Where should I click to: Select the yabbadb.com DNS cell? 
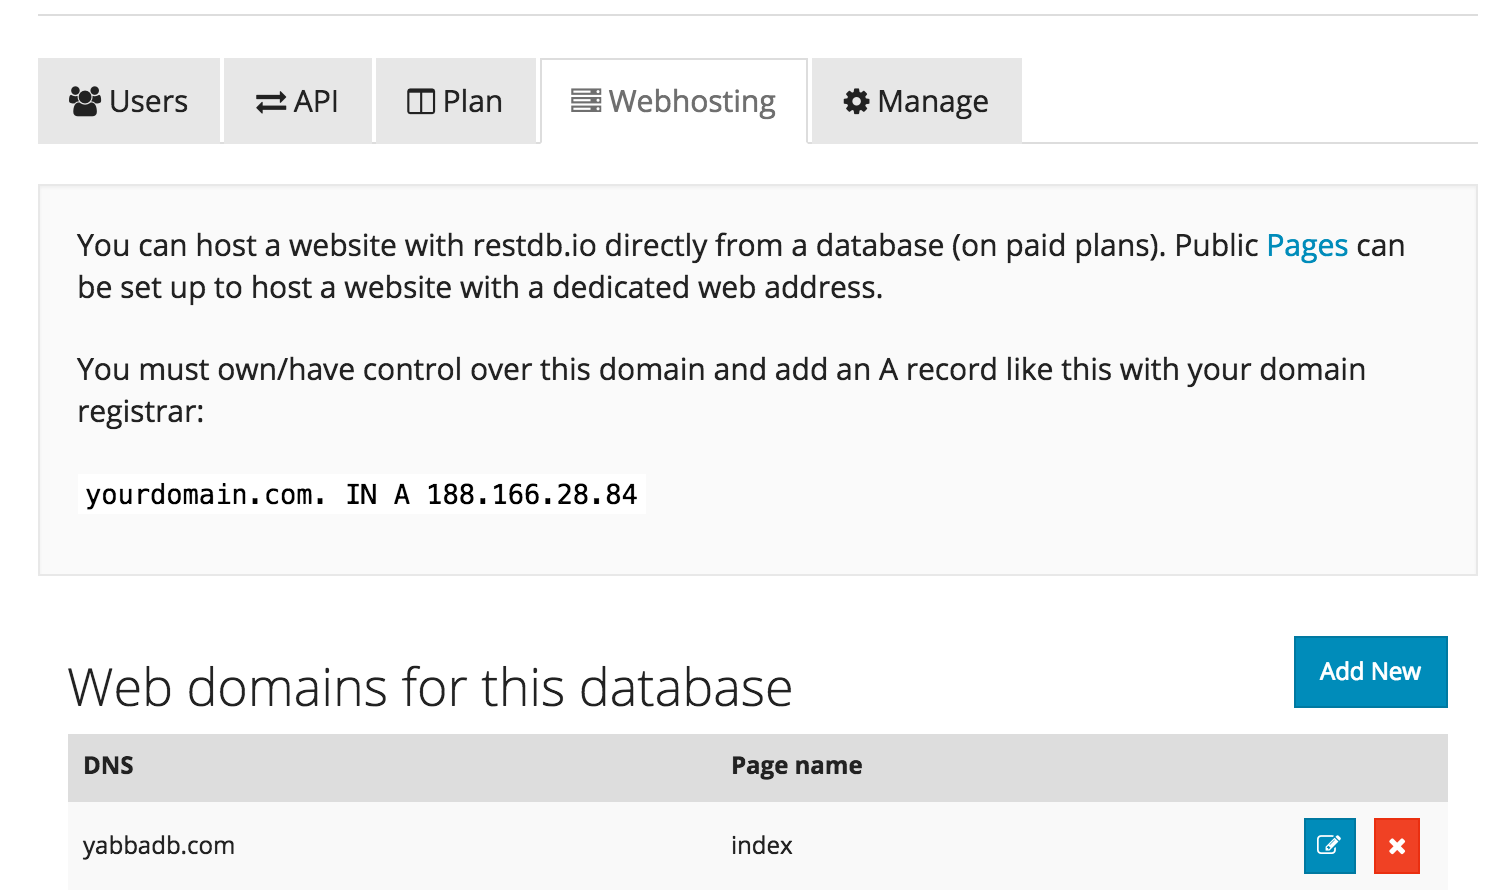click(x=159, y=846)
